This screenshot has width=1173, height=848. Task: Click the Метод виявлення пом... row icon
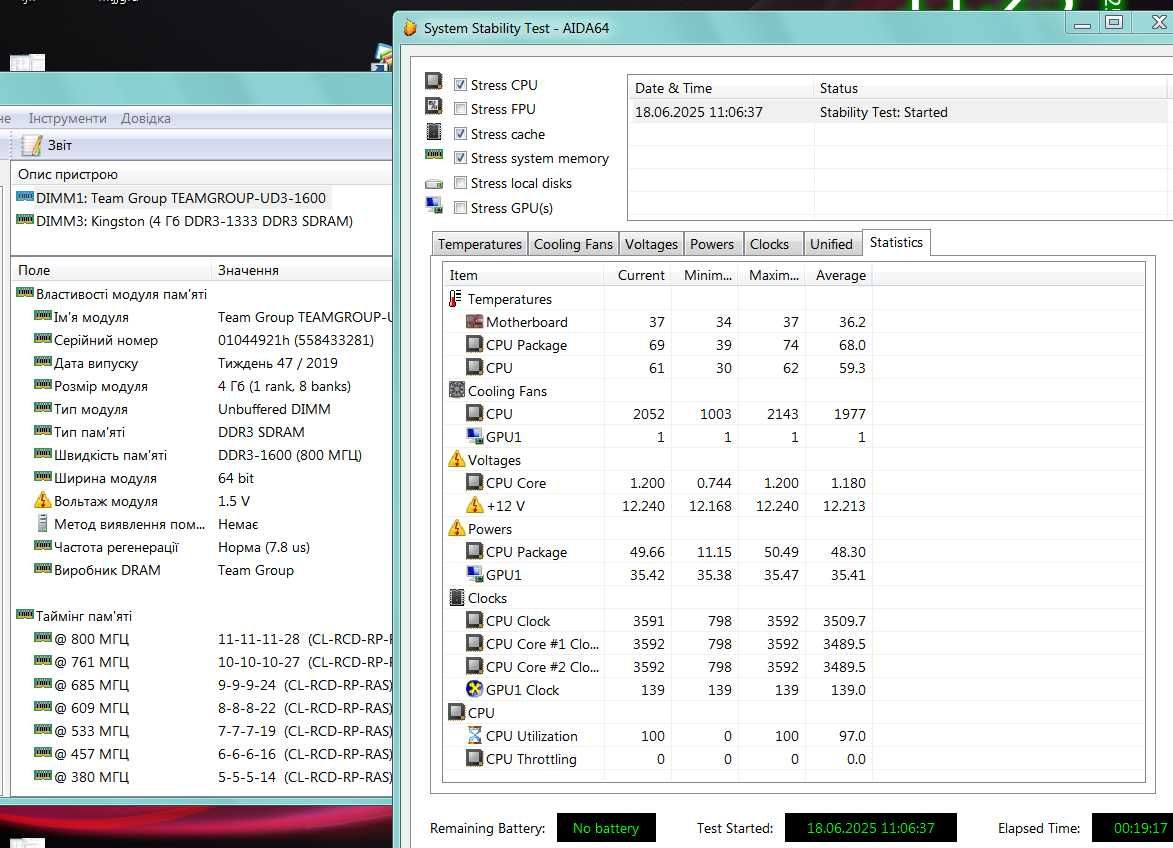(x=43, y=523)
